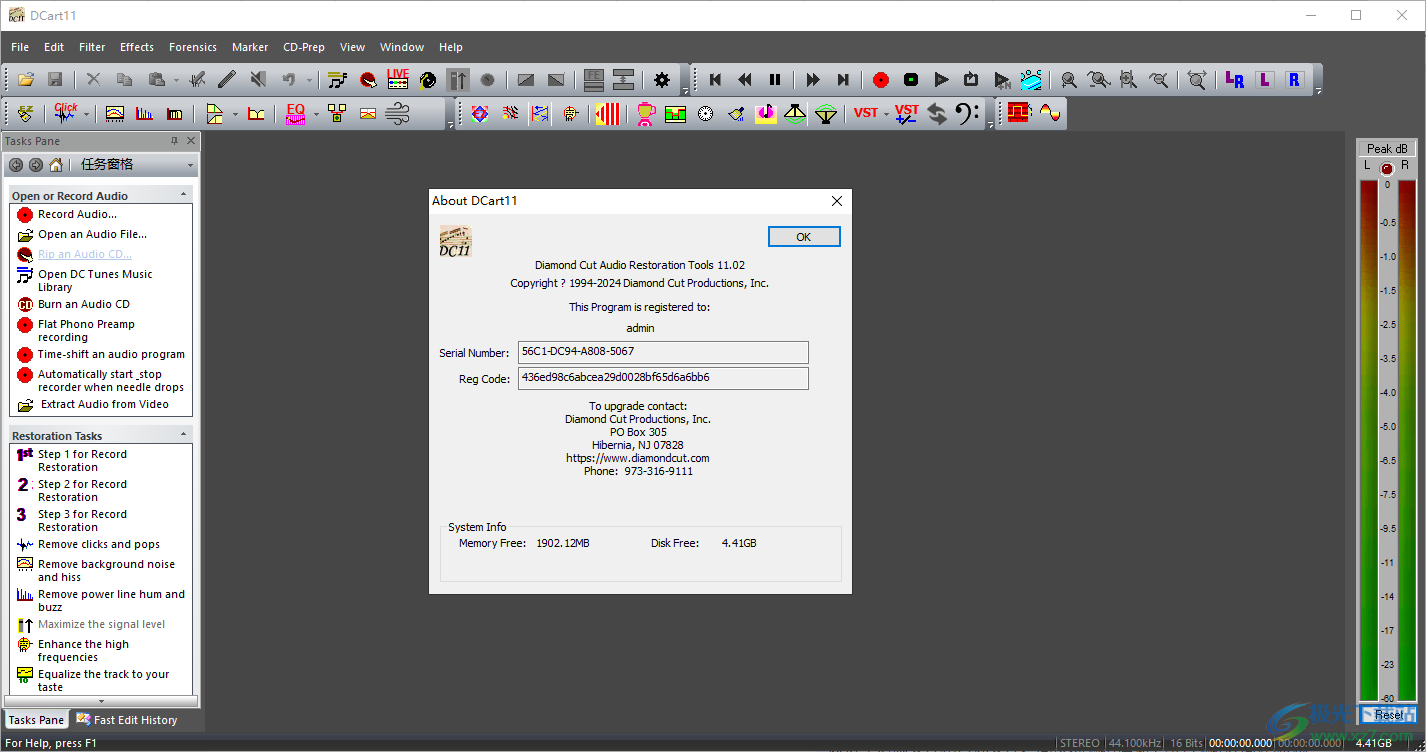Screen dimensions: 1426x752
Task: Open the LIVE mode icon in toolbar
Action: tap(398, 80)
